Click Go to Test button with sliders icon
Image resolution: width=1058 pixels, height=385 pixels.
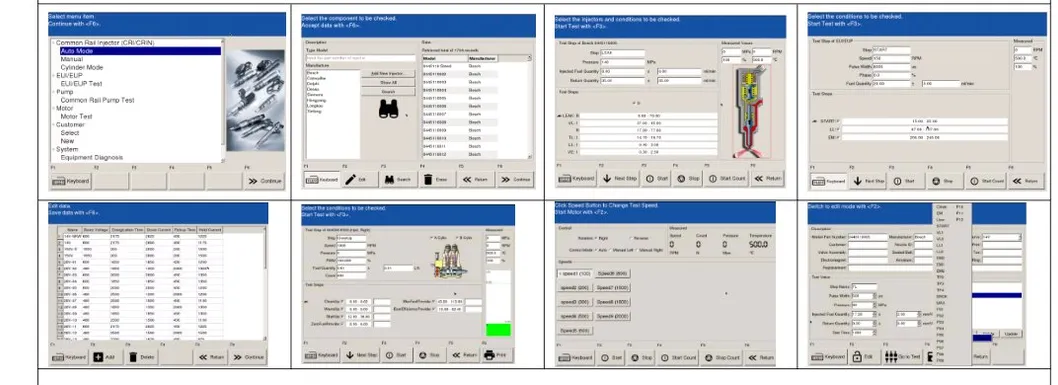pyautogui.click(x=902, y=356)
